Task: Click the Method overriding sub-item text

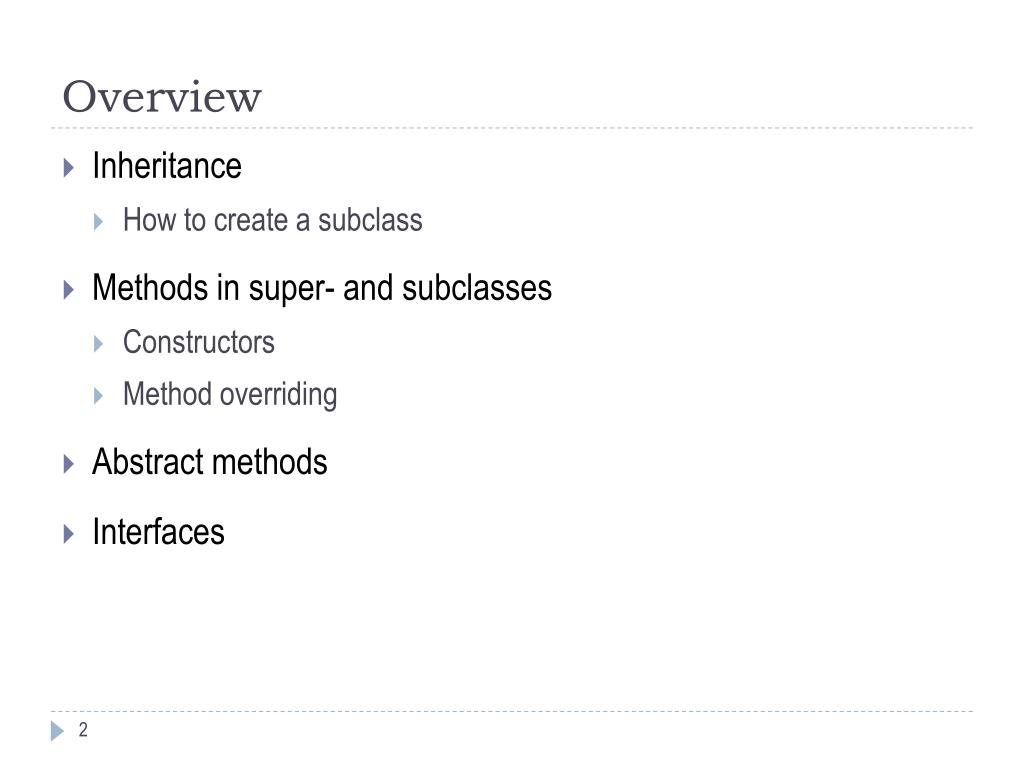Action: point(231,395)
